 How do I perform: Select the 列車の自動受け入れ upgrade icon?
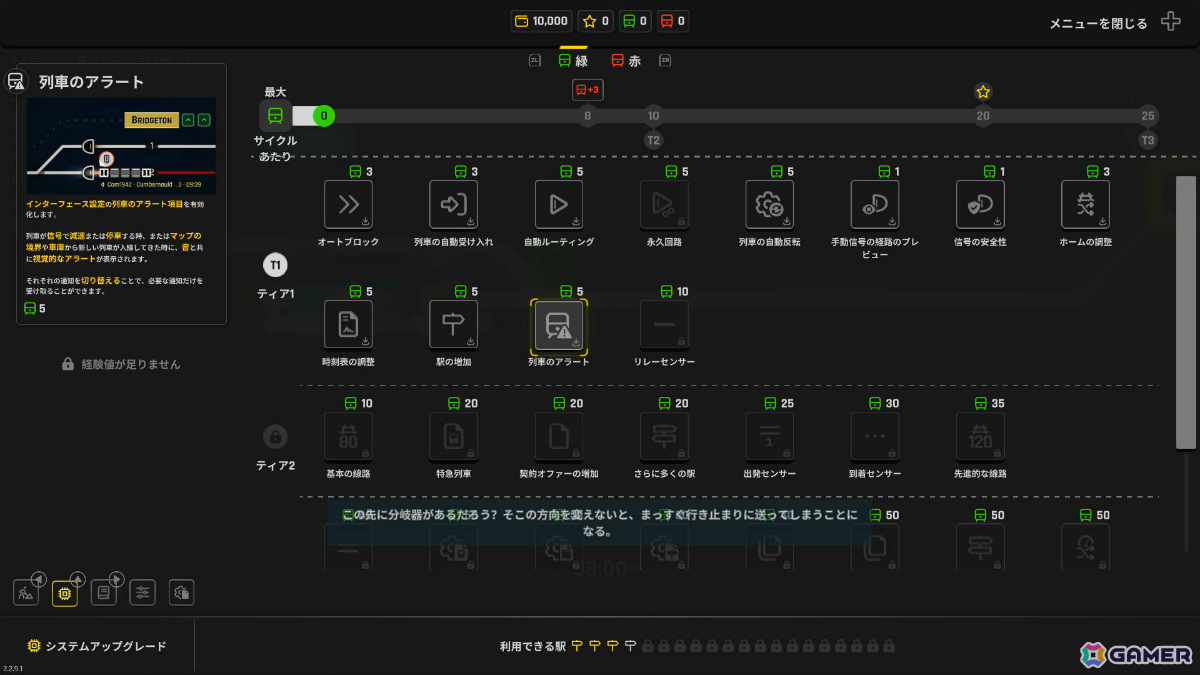[x=453, y=205]
